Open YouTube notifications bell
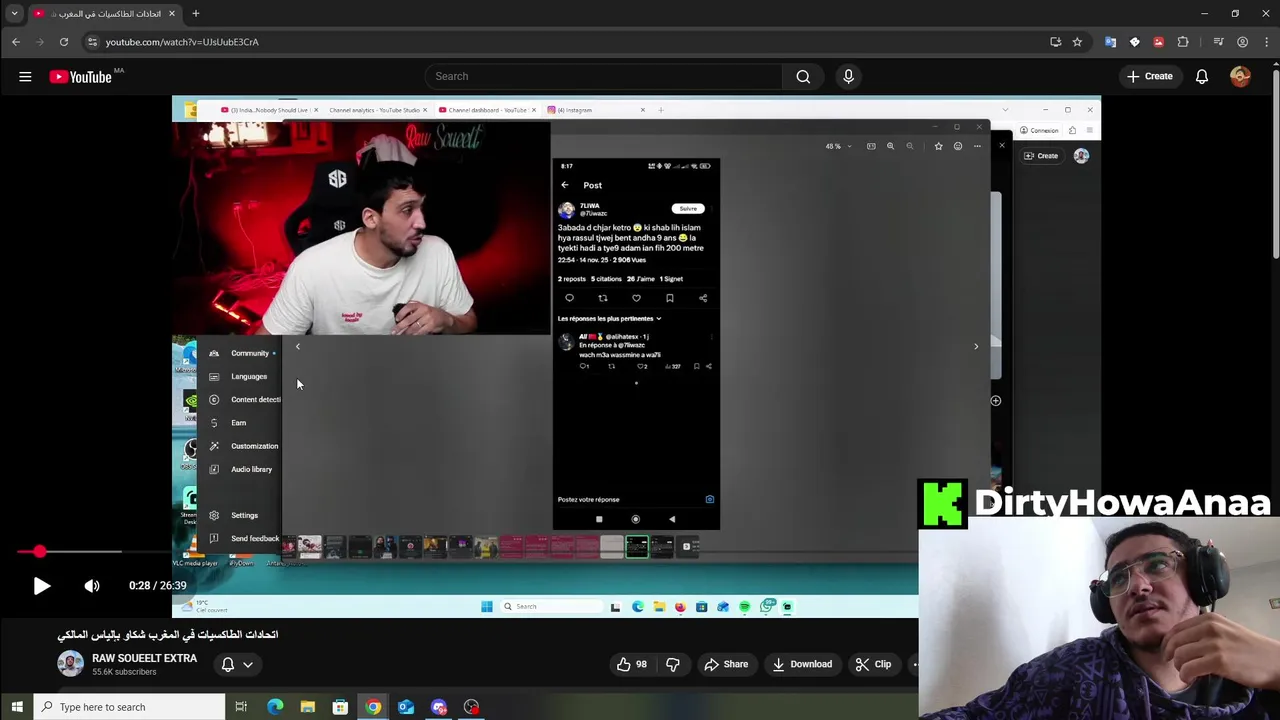Screen dimensions: 1280x720 pos(1202,76)
